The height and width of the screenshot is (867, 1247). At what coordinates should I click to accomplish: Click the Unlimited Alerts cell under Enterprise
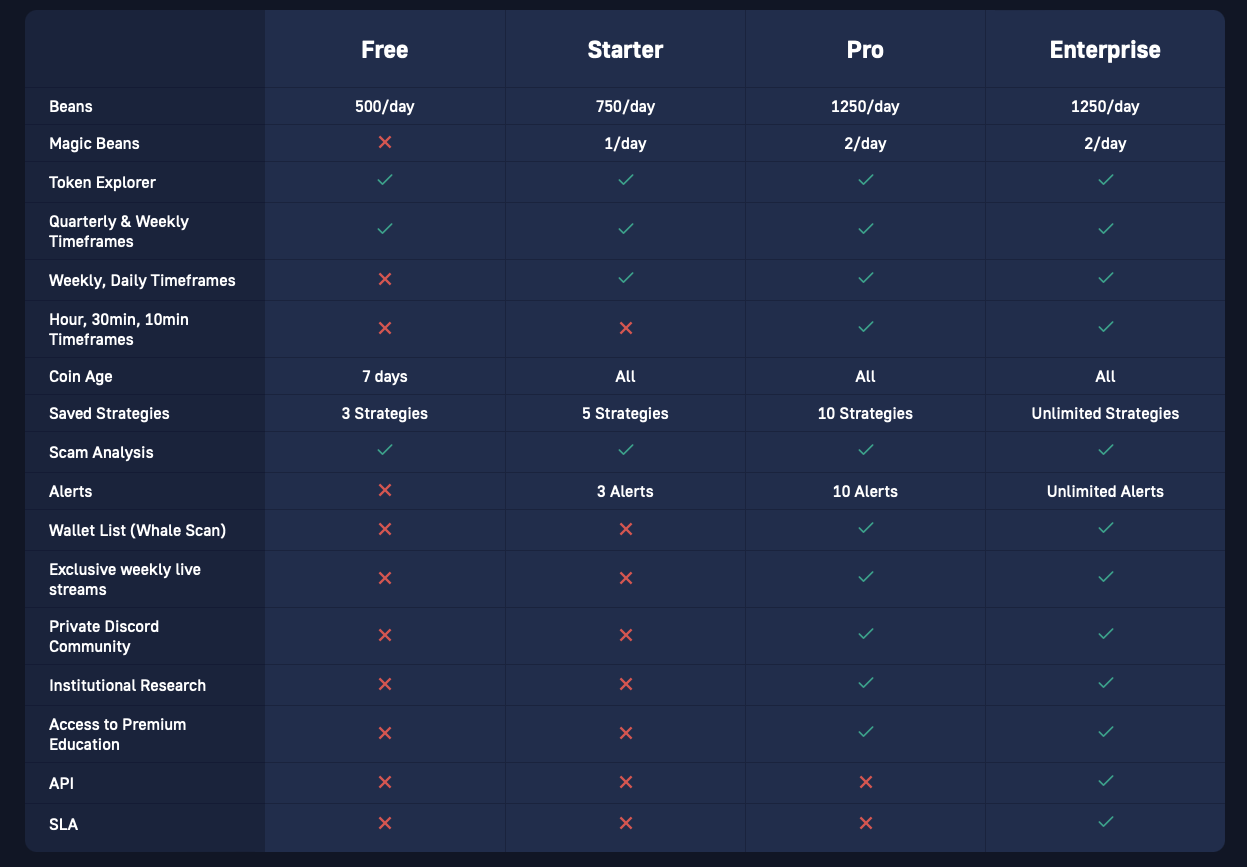coord(1105,491)
